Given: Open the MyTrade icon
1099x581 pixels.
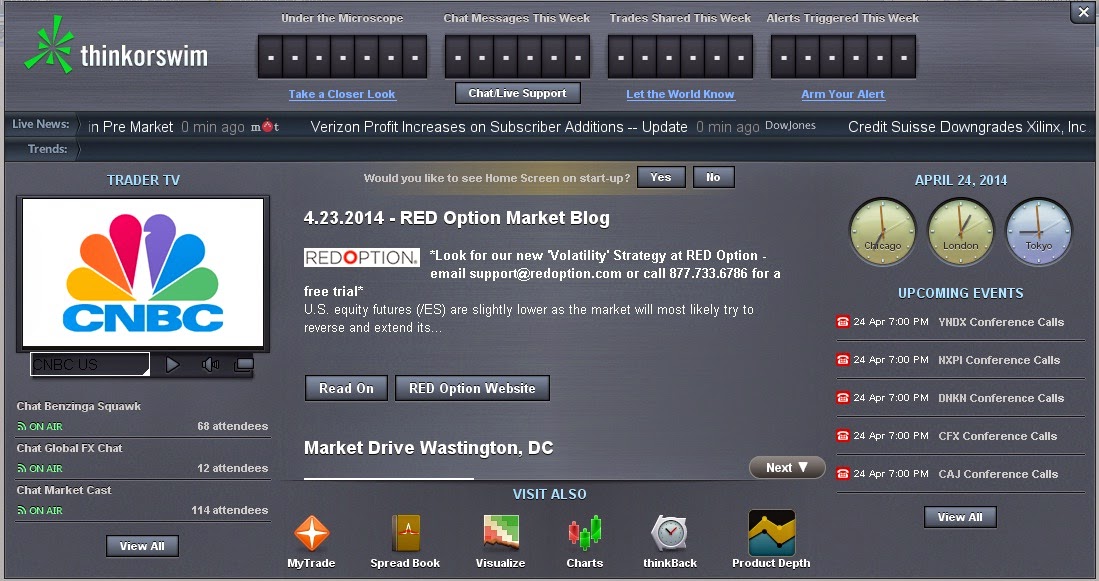Looking at the screenshot, I should click(x=311, y=533).
